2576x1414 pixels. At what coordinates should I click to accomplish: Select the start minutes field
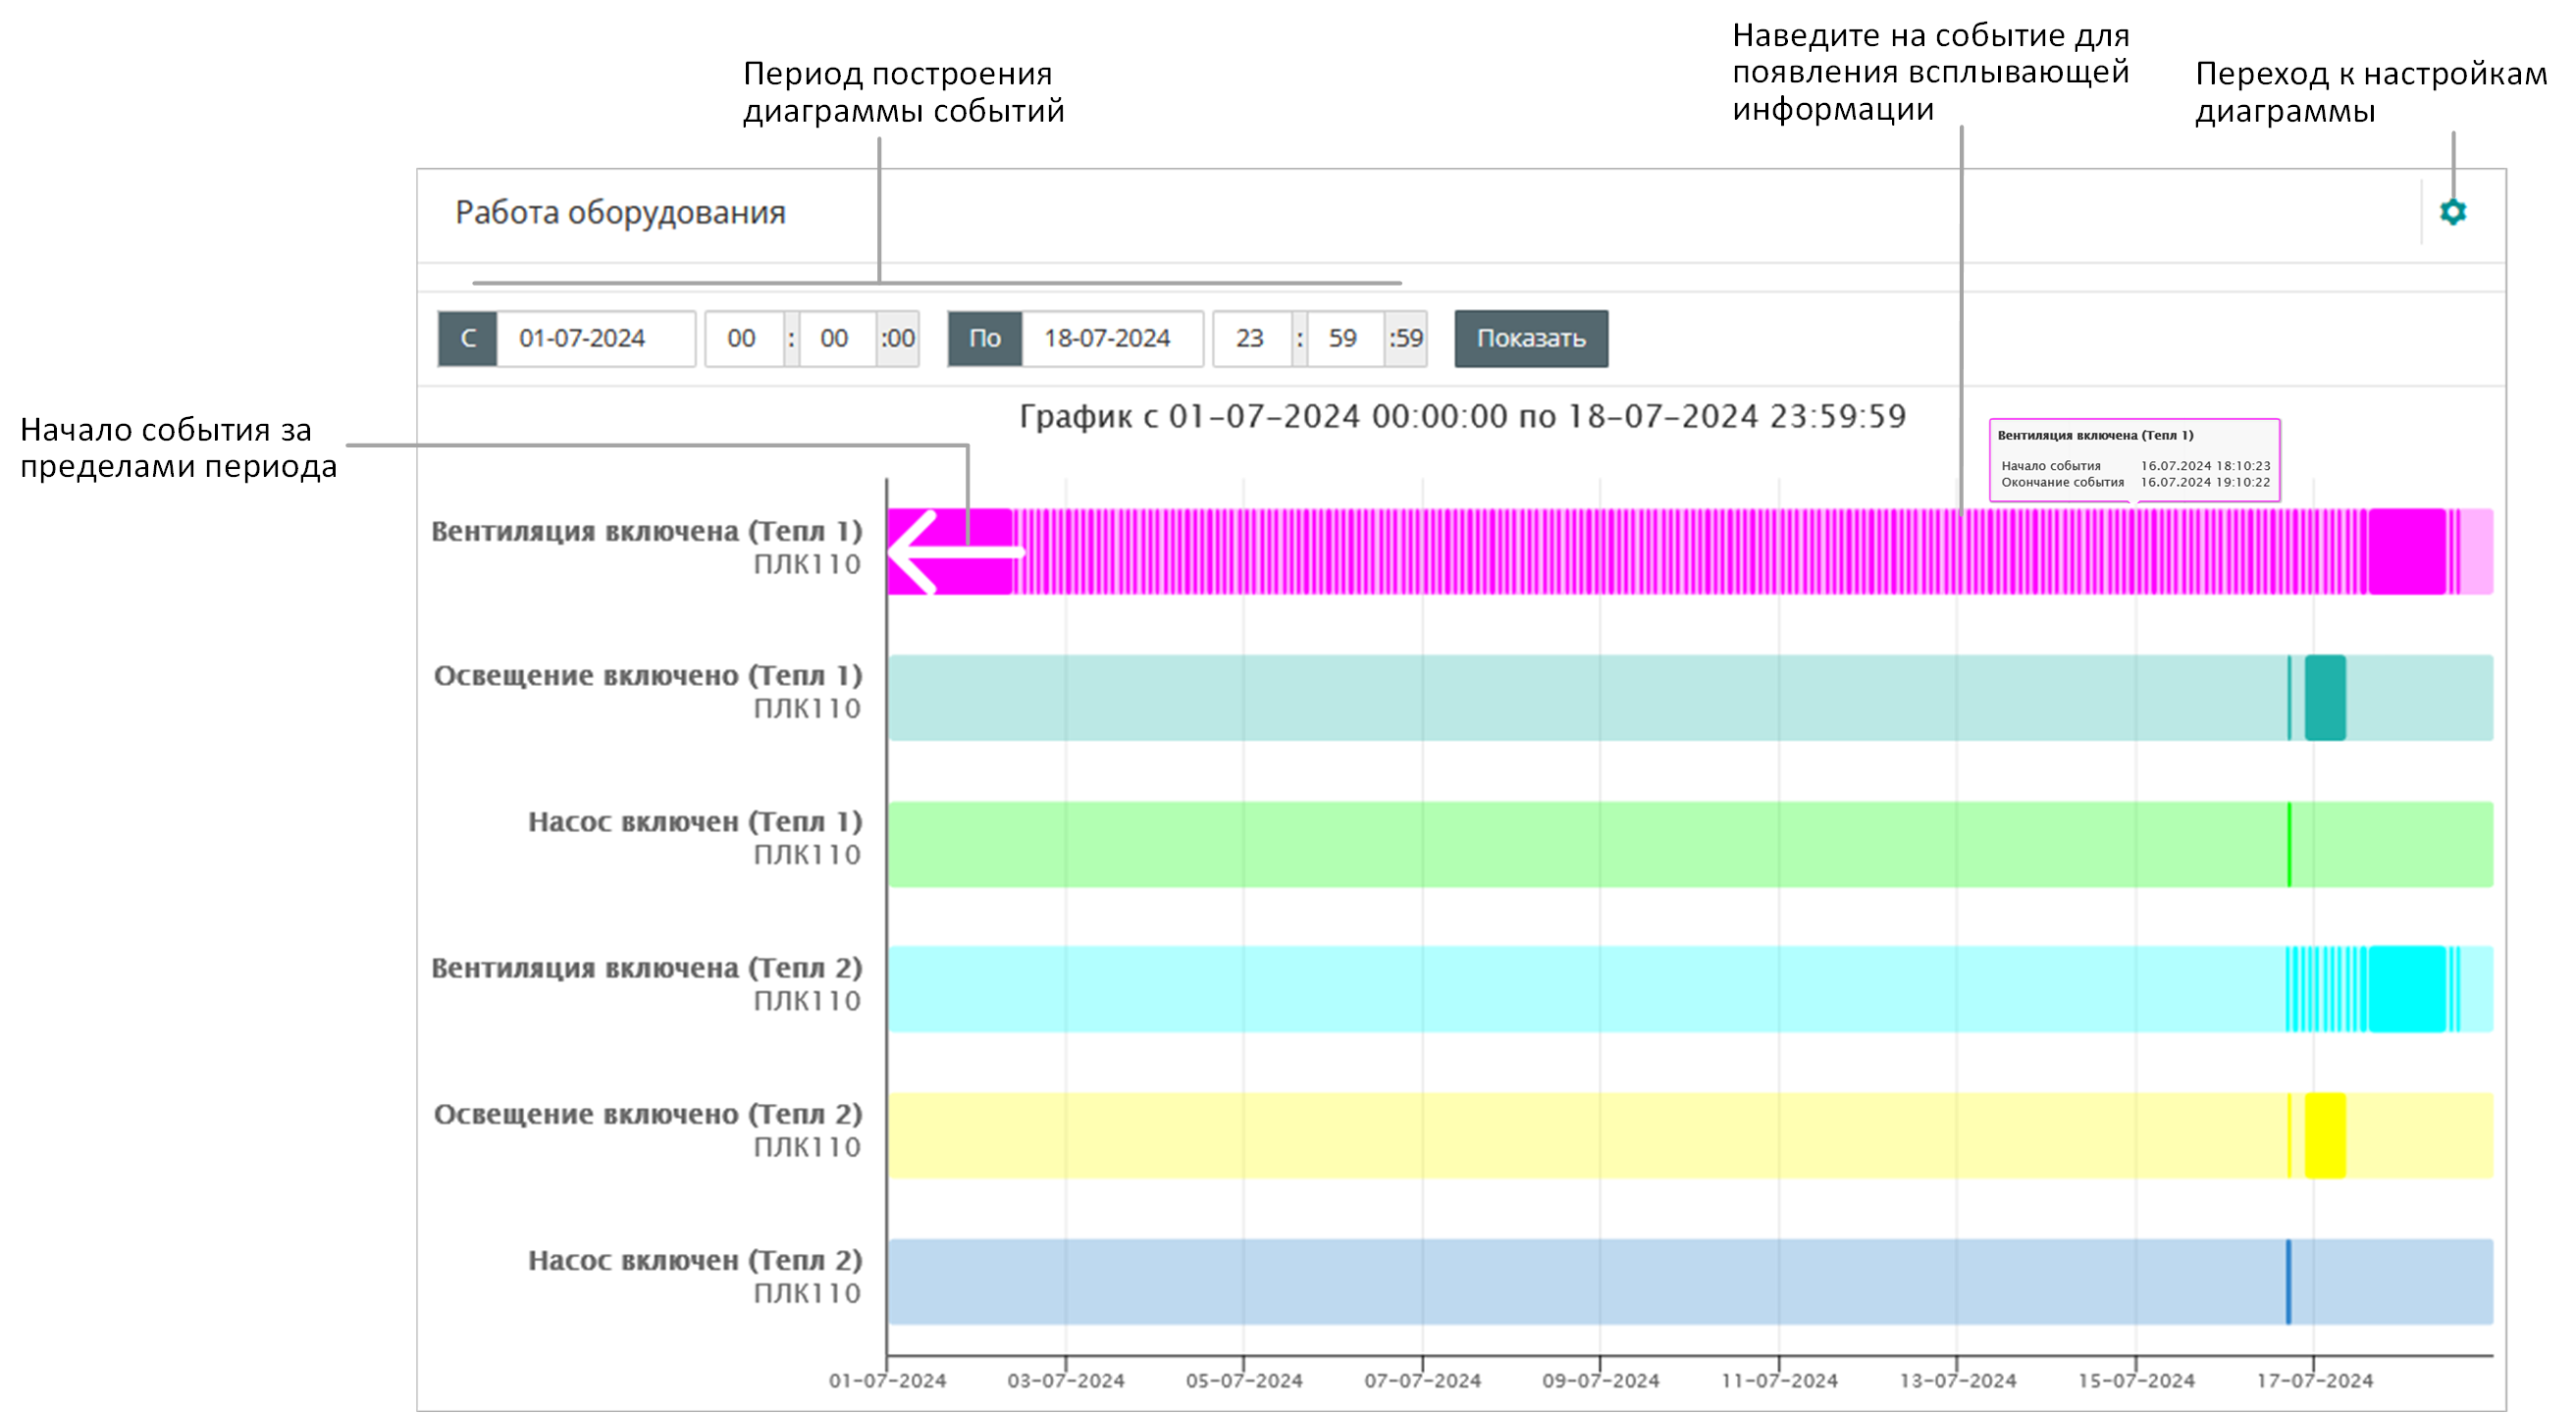click(x=834, y=338)
